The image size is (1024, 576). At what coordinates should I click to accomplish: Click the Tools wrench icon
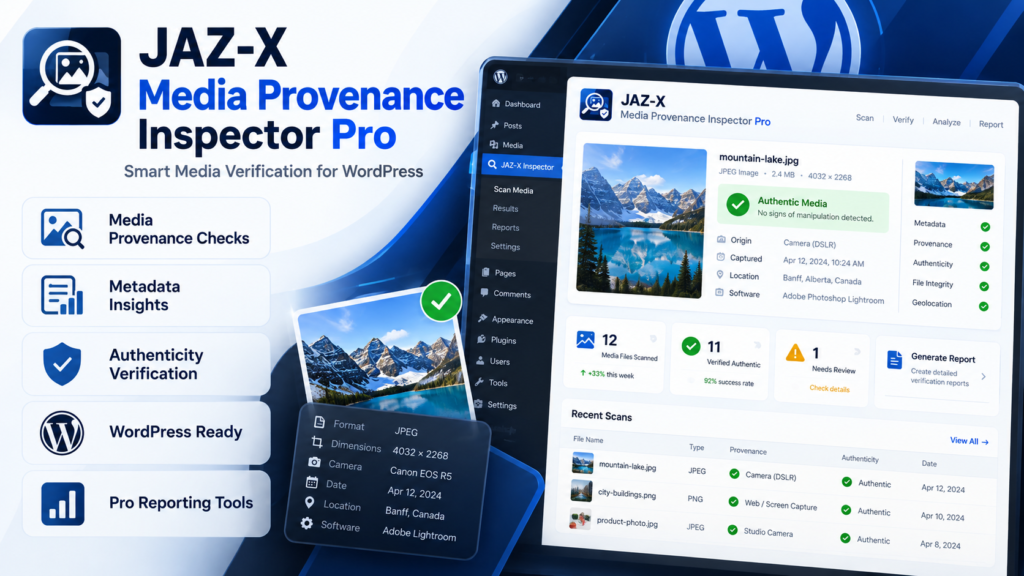[479, 382]
